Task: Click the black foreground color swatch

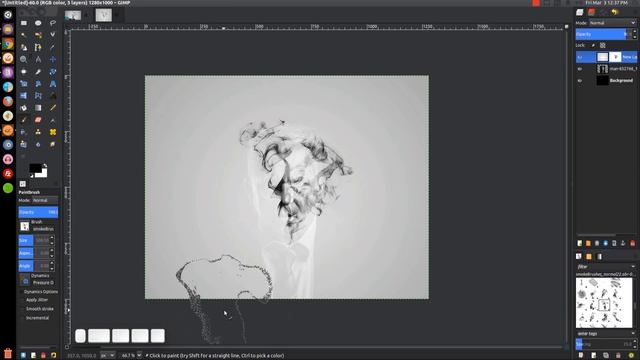Action: 35,168
